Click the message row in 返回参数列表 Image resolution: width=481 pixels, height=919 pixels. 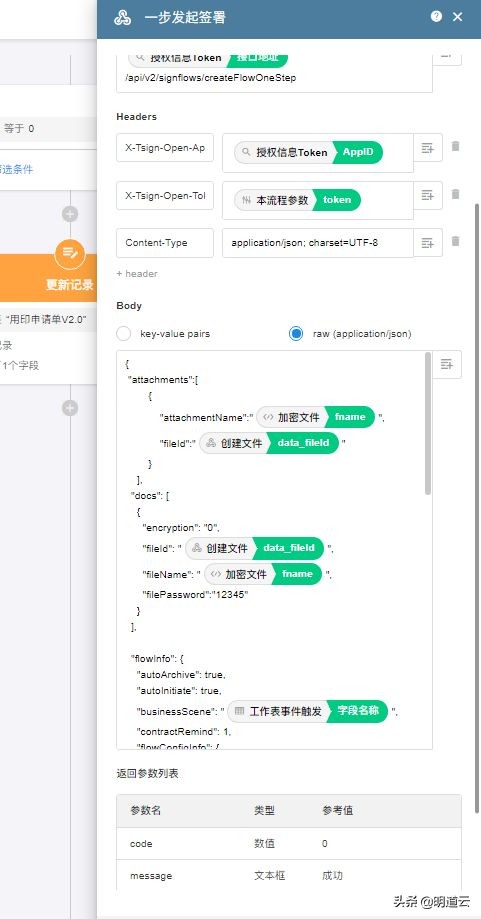(x=289, y=876)
